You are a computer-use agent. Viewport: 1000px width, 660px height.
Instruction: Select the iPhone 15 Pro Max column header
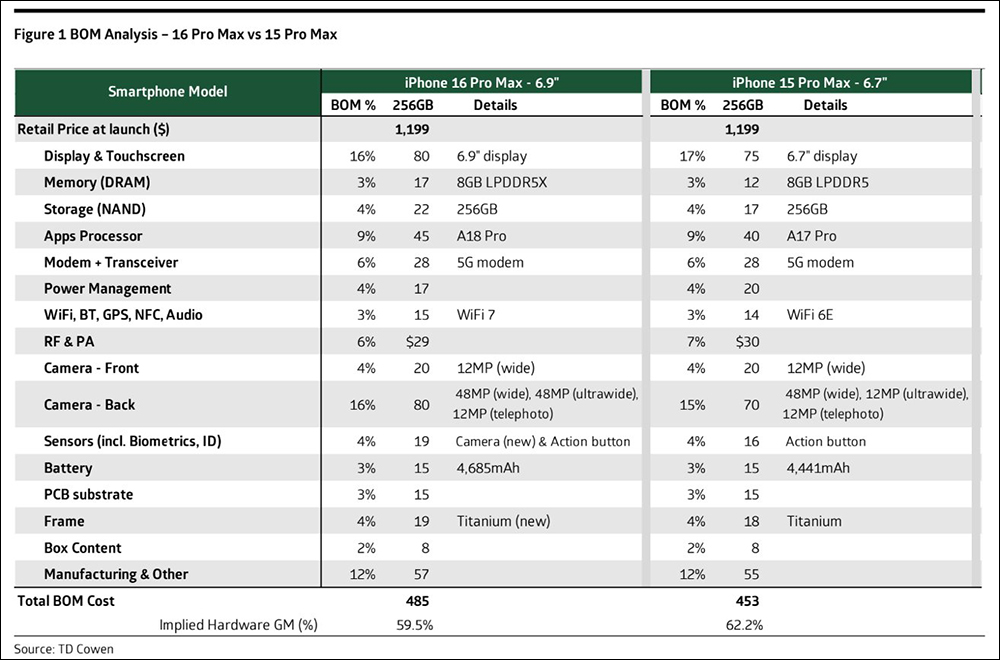click(810, 83)
